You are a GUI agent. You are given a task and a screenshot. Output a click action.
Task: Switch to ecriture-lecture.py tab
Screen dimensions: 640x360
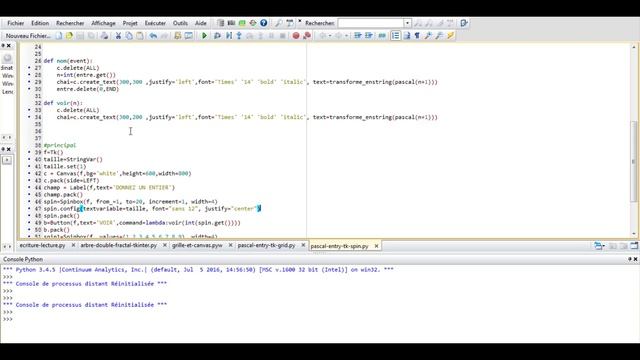coord(42,245)
